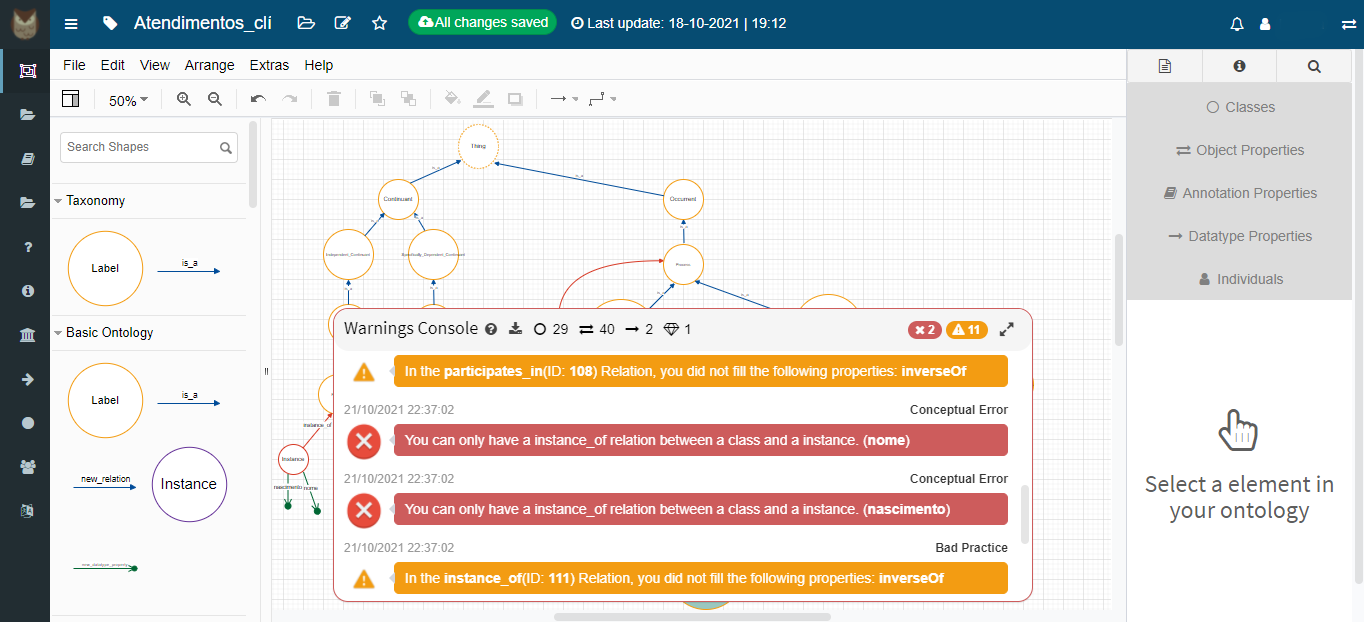Click the undo arrow in toolbar
1364x622 pixels.
(258, 99)
